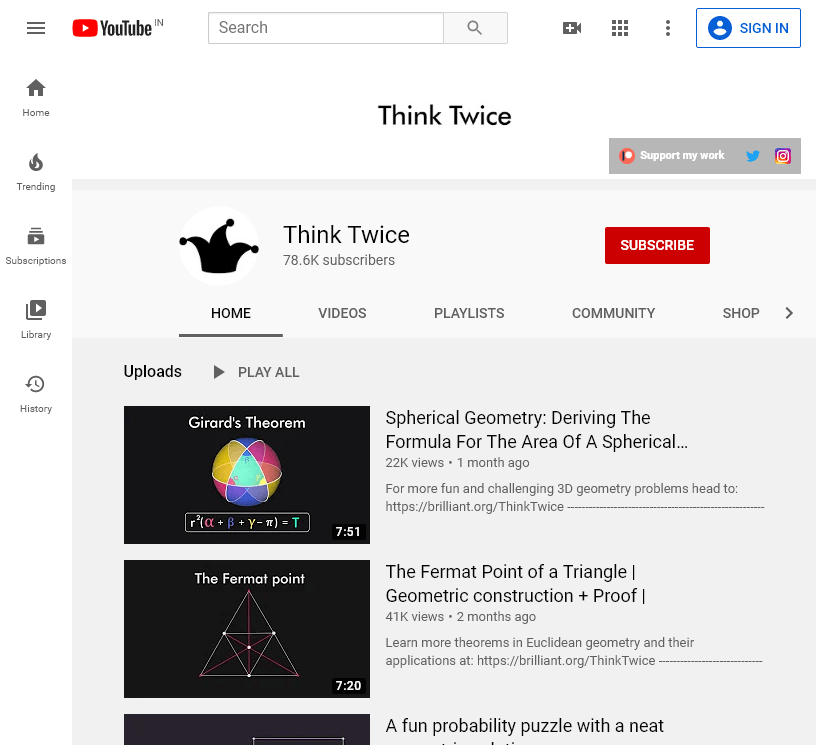Screen dimensions: 816x745
Task: Switch to the SHOP tab
Action: coord(741,313)
